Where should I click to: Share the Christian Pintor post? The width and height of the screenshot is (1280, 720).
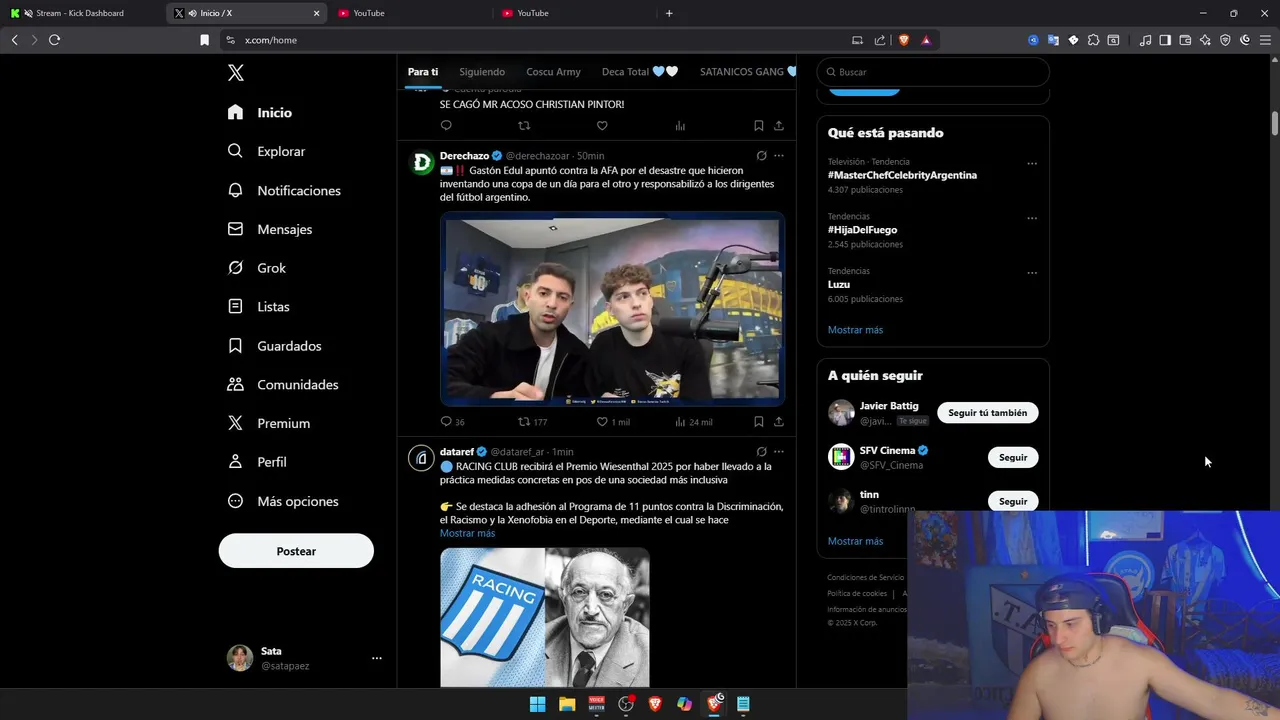[779, 126]
